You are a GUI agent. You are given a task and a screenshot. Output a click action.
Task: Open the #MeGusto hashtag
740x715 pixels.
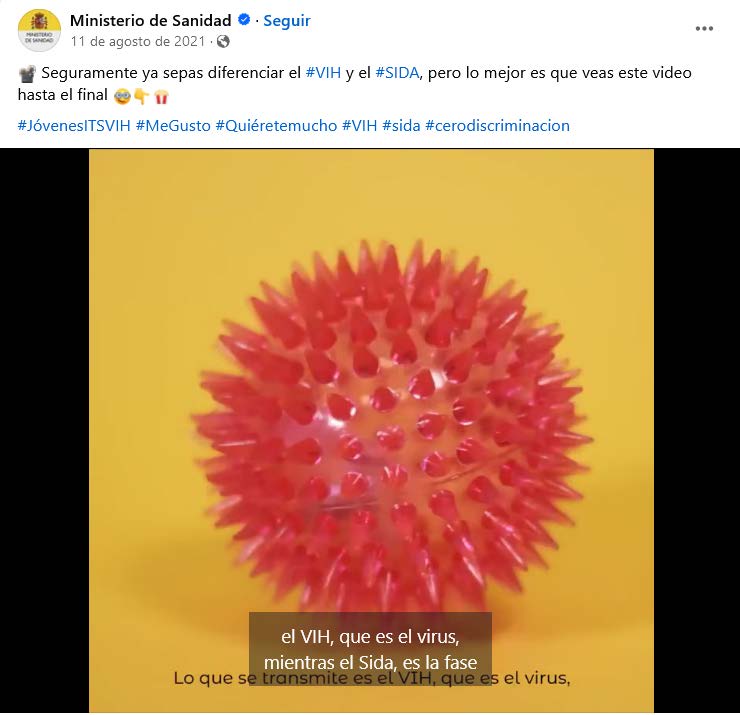pos(173,126)
